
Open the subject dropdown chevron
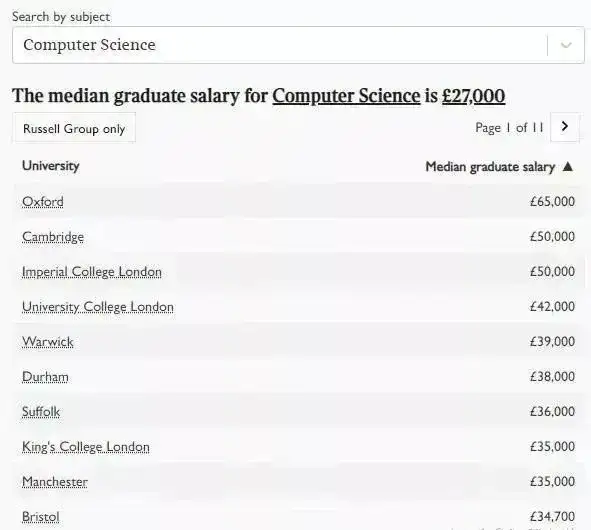pos(566,45)
